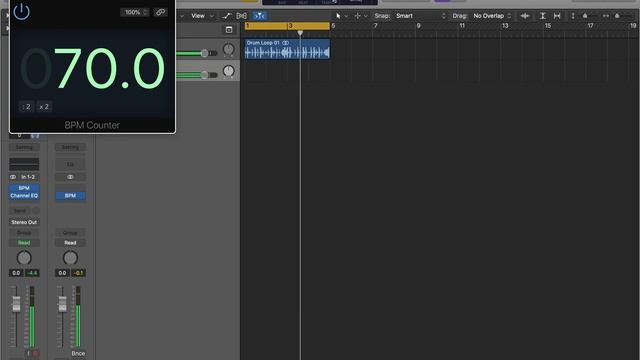Reset the -4.4 peak level display
This screenshot has height=360, width=640.
point(32,273)
